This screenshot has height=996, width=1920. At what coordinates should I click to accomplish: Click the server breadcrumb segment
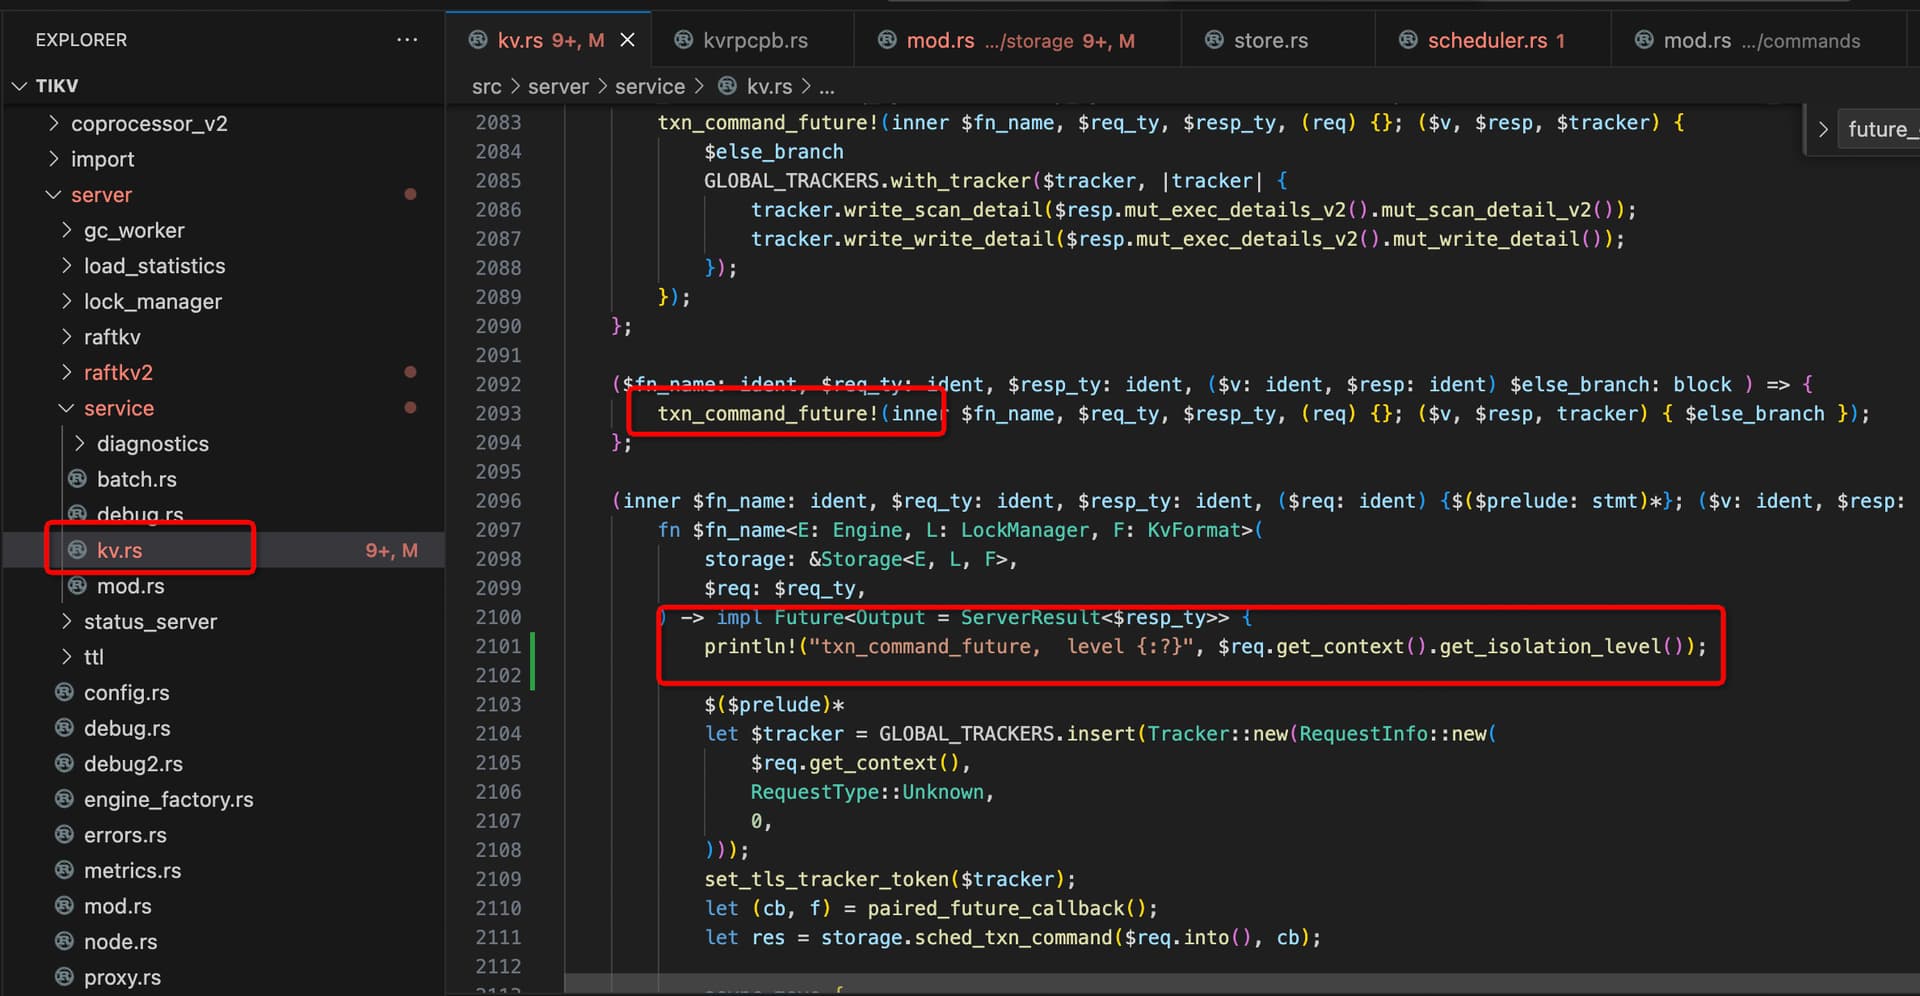pos(557,87)
